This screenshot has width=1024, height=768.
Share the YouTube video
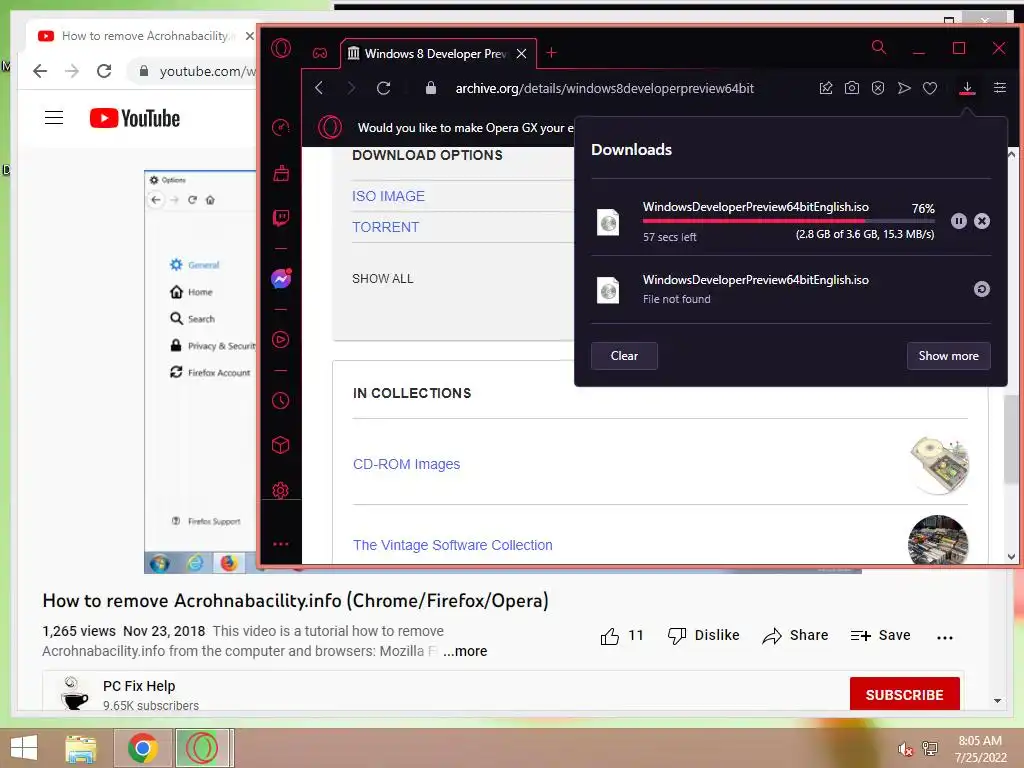795,635
